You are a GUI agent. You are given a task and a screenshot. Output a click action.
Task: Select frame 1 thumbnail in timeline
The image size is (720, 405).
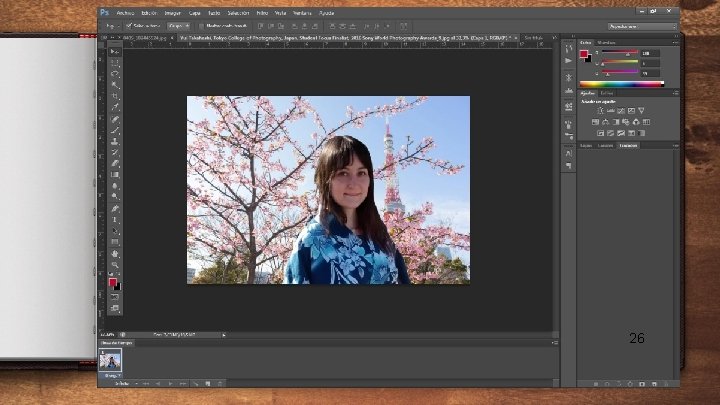(110, 360)
